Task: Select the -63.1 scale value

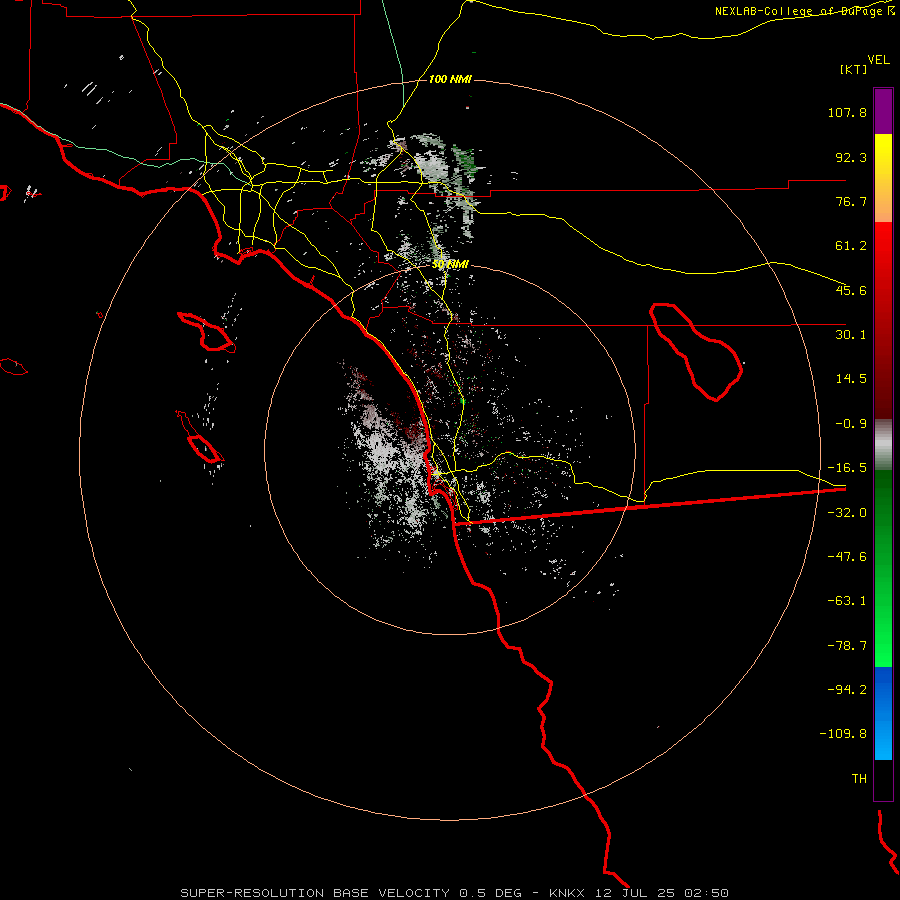Action: point(847,601)
